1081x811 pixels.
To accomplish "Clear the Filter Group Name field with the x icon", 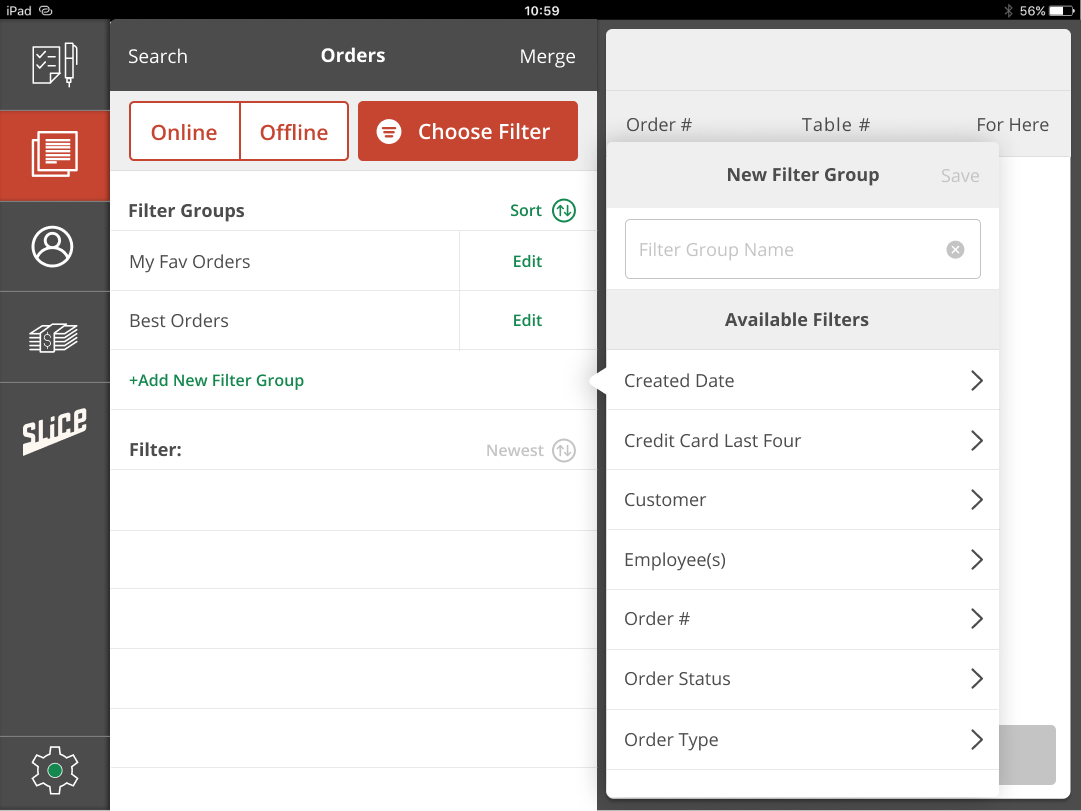I will pyautogui.click(x=955, y=249).
